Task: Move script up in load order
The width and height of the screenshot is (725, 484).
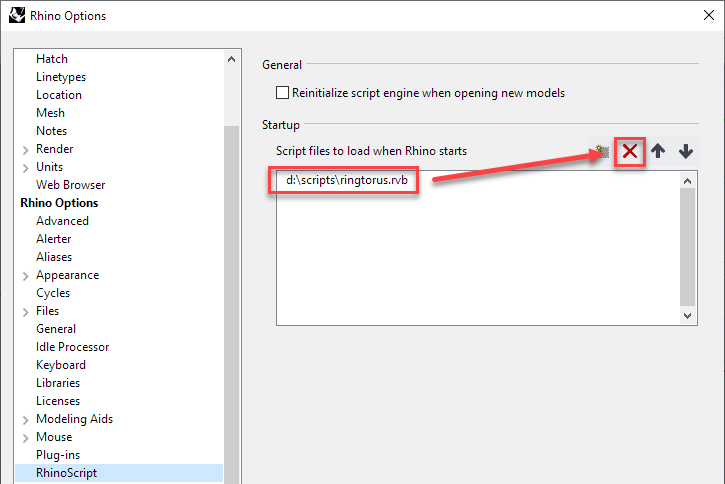Action: point(658,151)
